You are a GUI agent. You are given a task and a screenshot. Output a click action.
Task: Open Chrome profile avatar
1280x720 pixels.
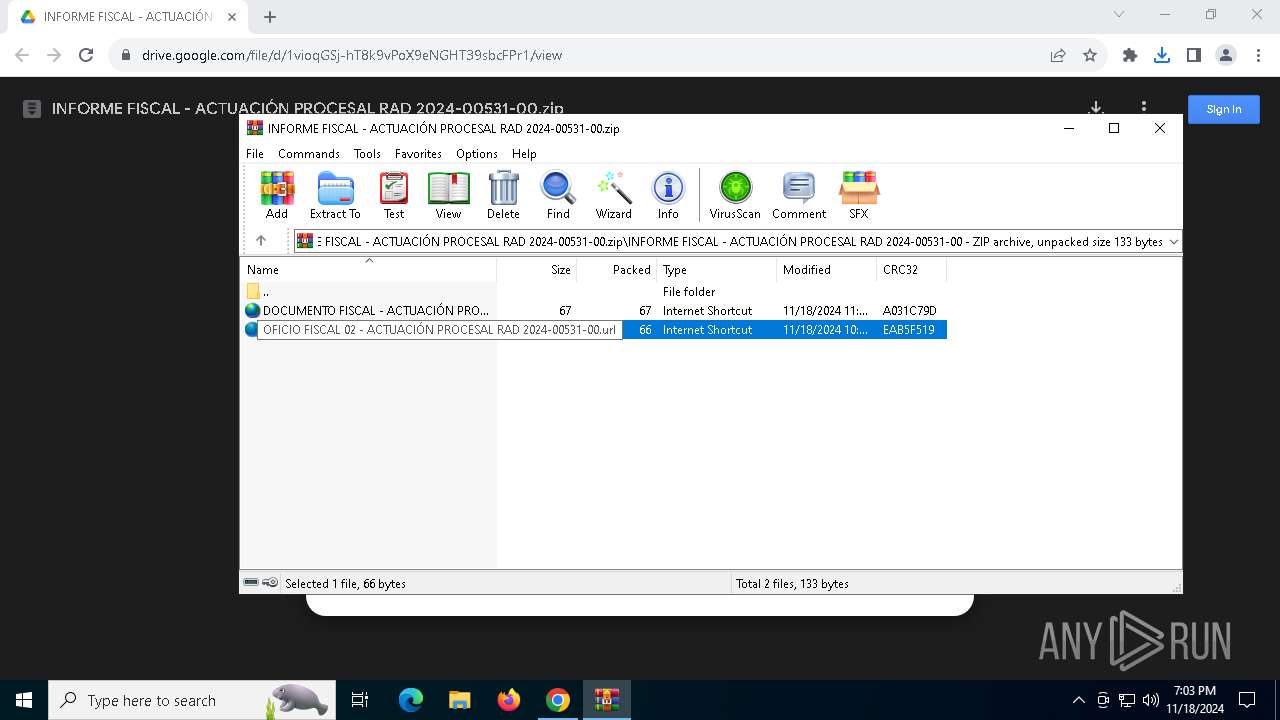(1226, 55)
